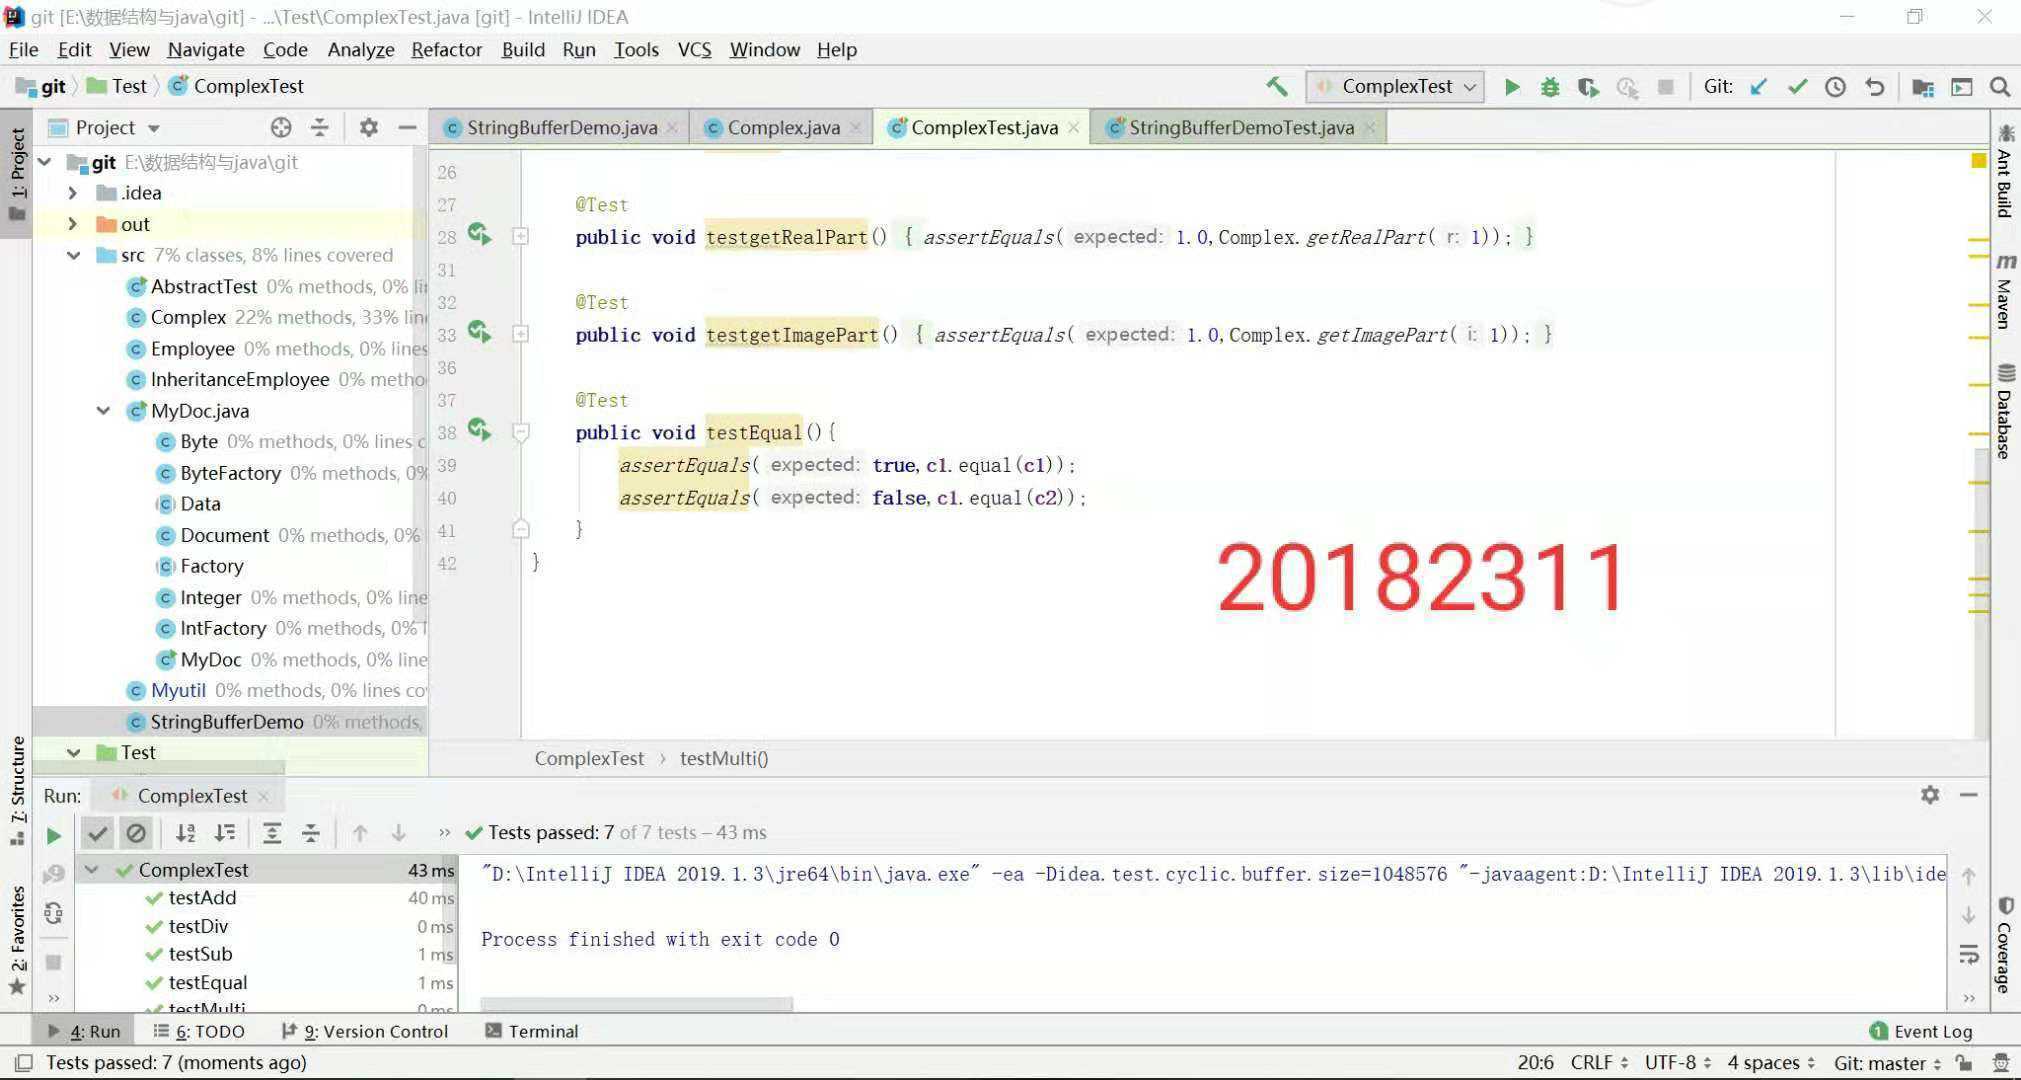Collapse the Test folder in the tree
This screenshot has width=2021, height=1080.
pyautogui.click(x=73, y=752)
